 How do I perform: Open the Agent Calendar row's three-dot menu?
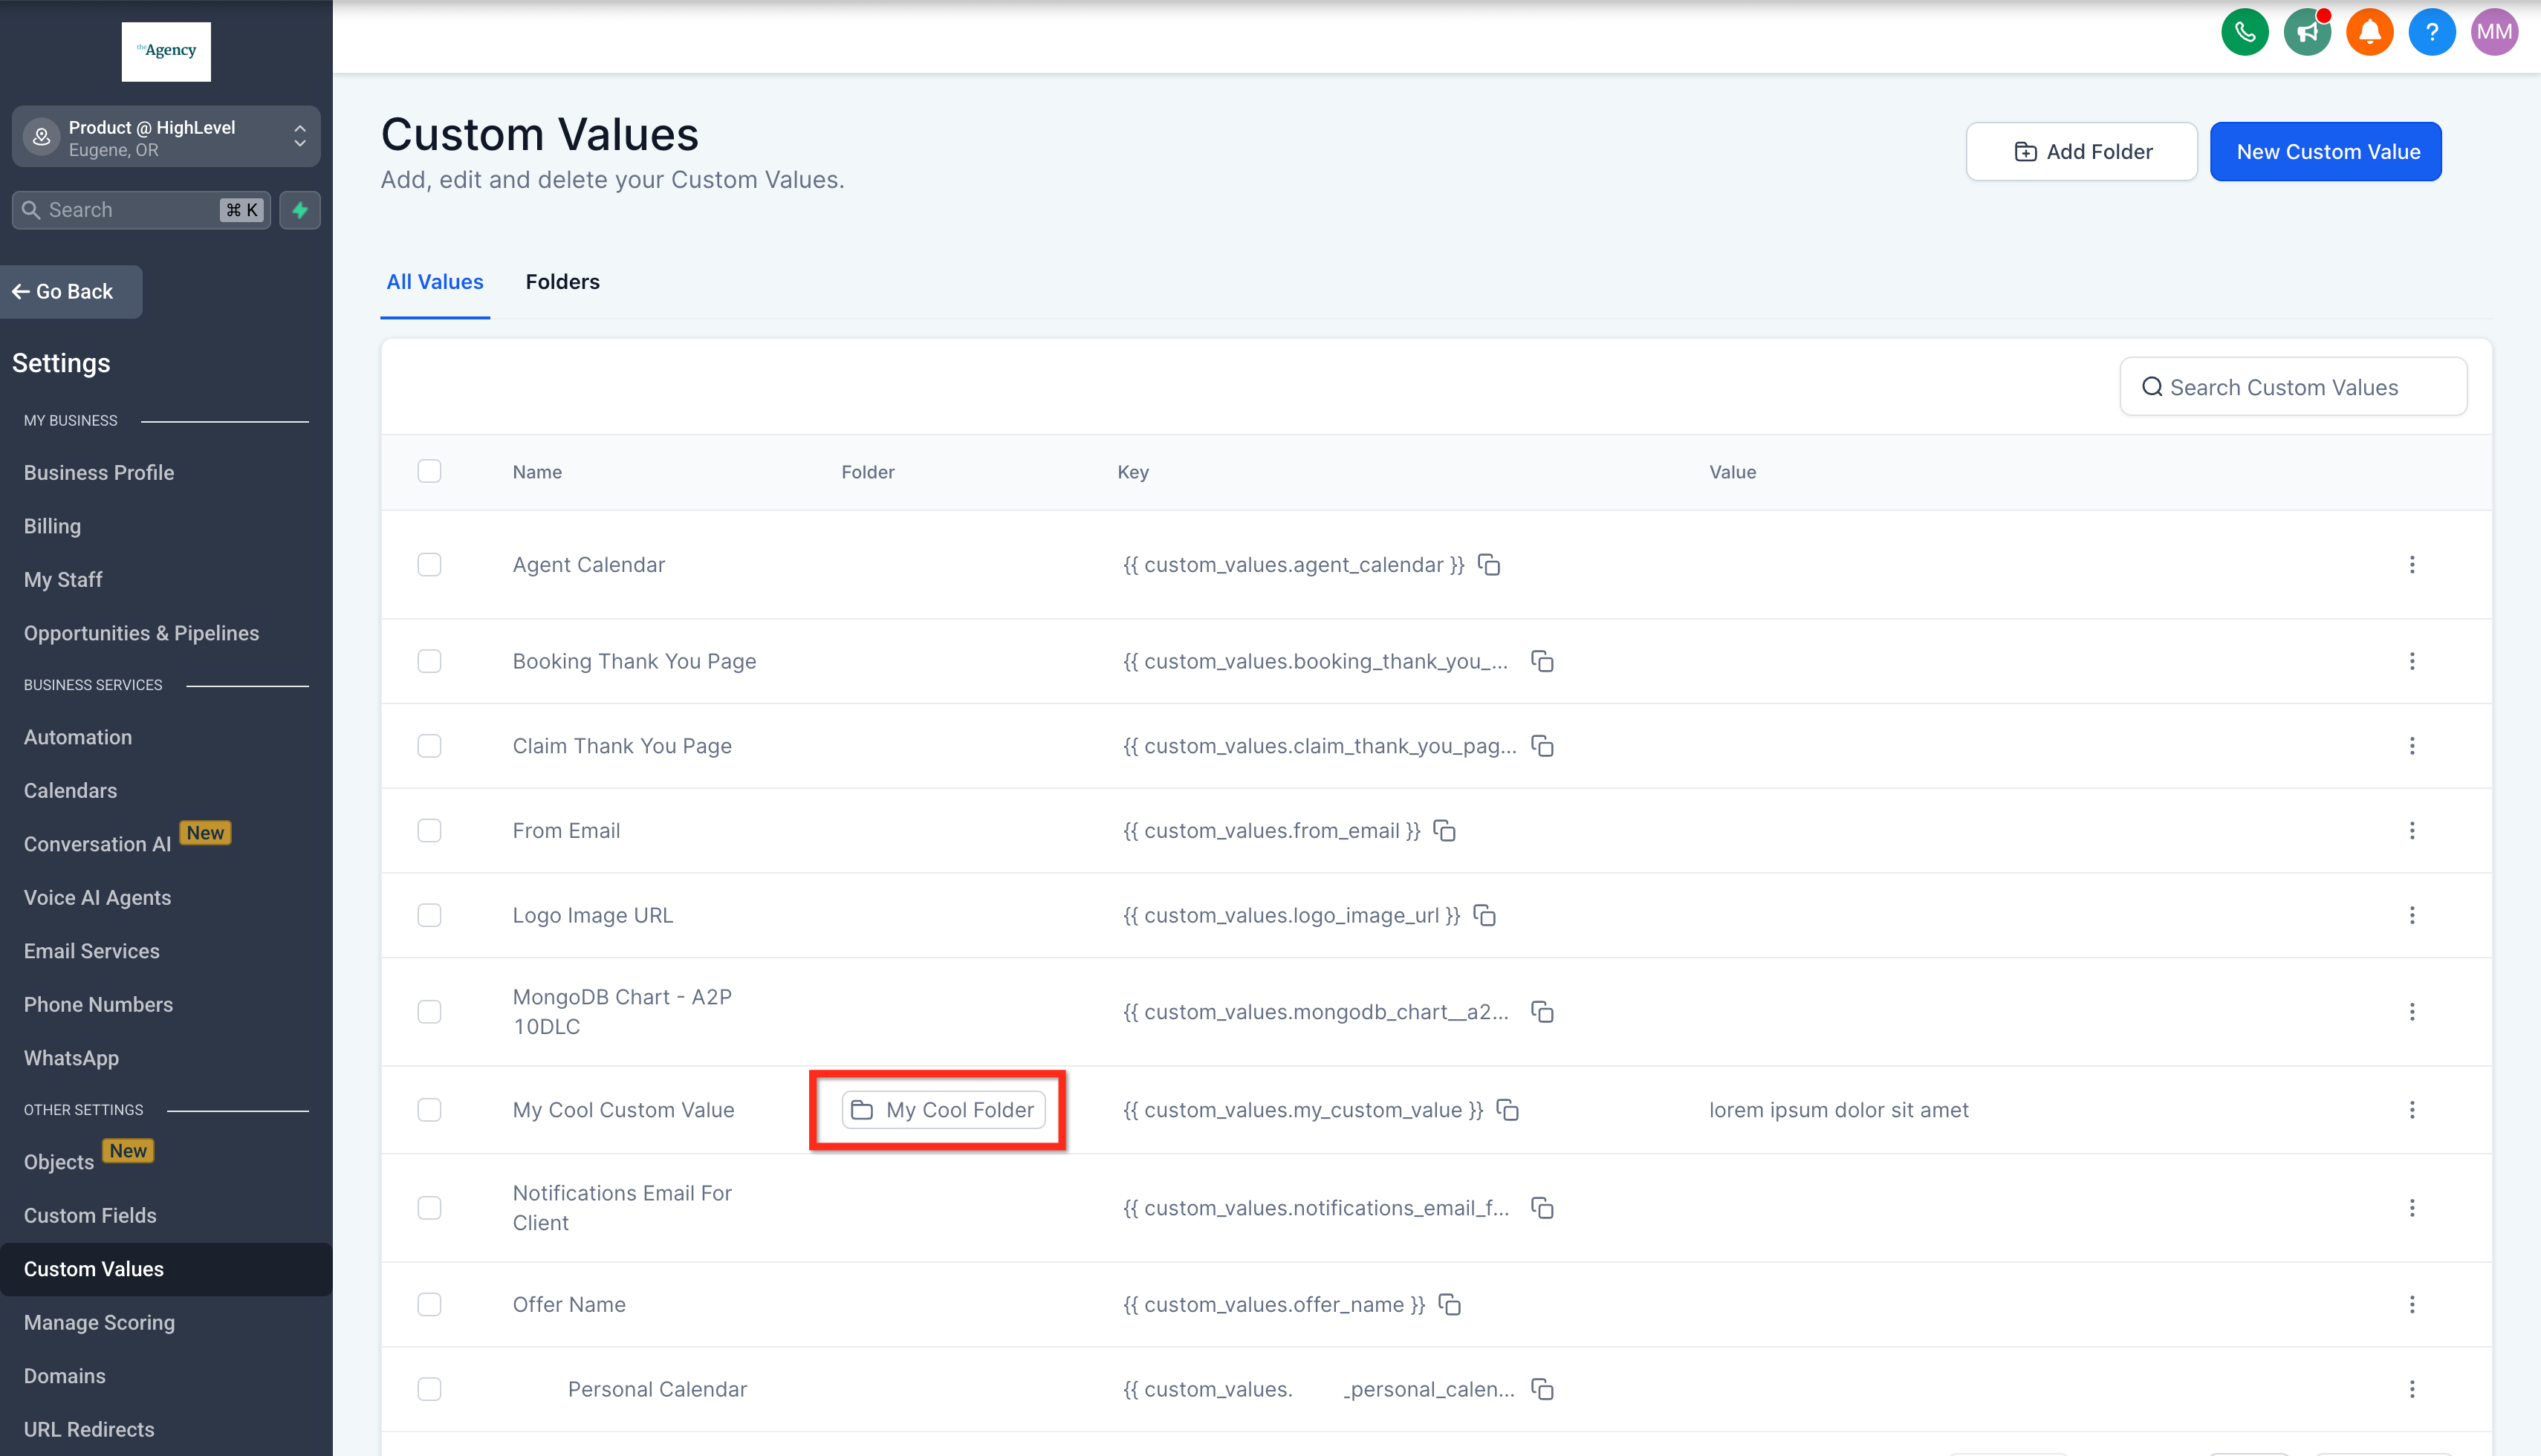(x=2411, y=565)
